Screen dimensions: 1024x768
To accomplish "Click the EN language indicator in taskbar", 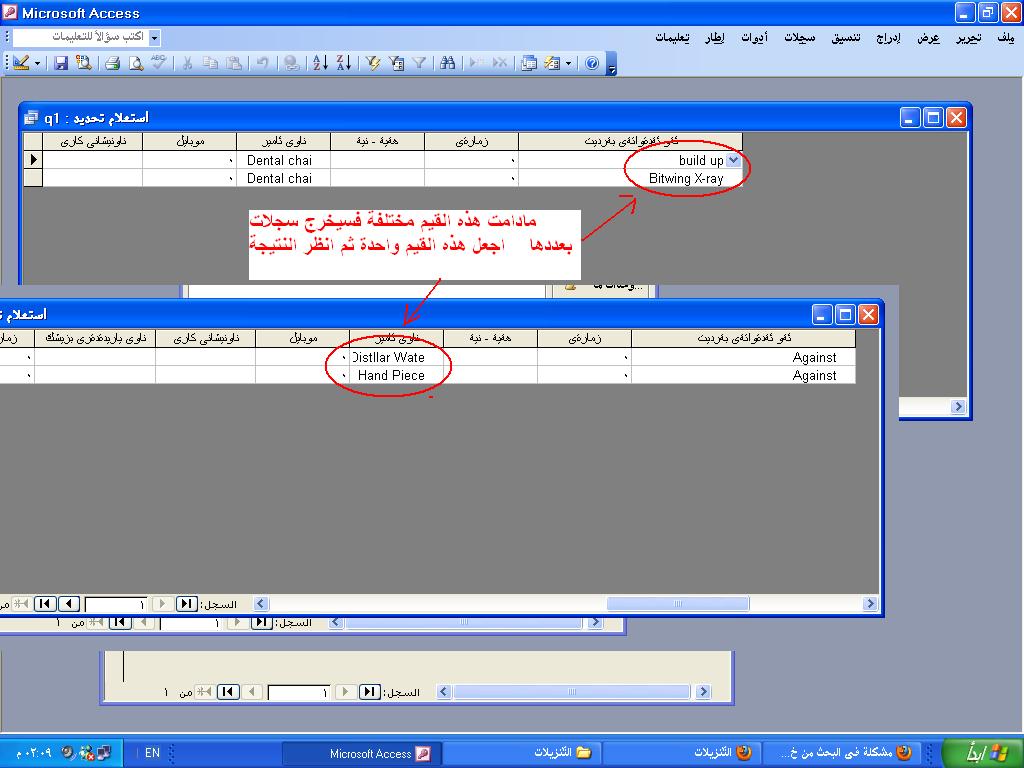I will tap(152, 753).
